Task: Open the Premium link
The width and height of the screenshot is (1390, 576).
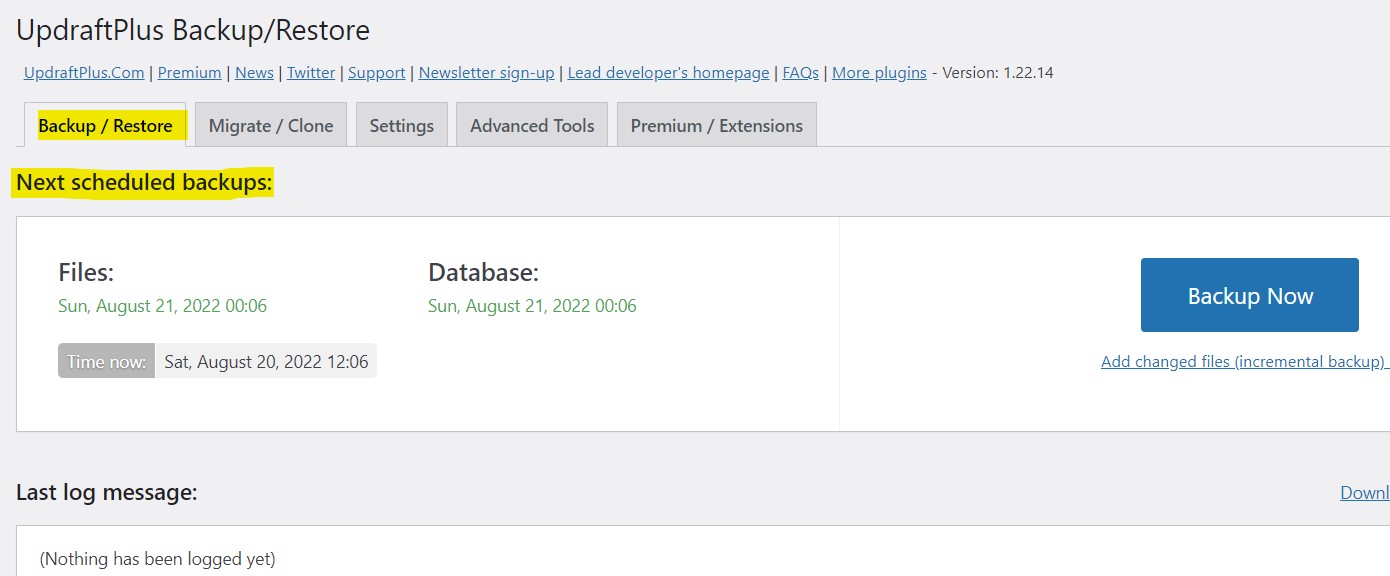Action: point(189,72)
